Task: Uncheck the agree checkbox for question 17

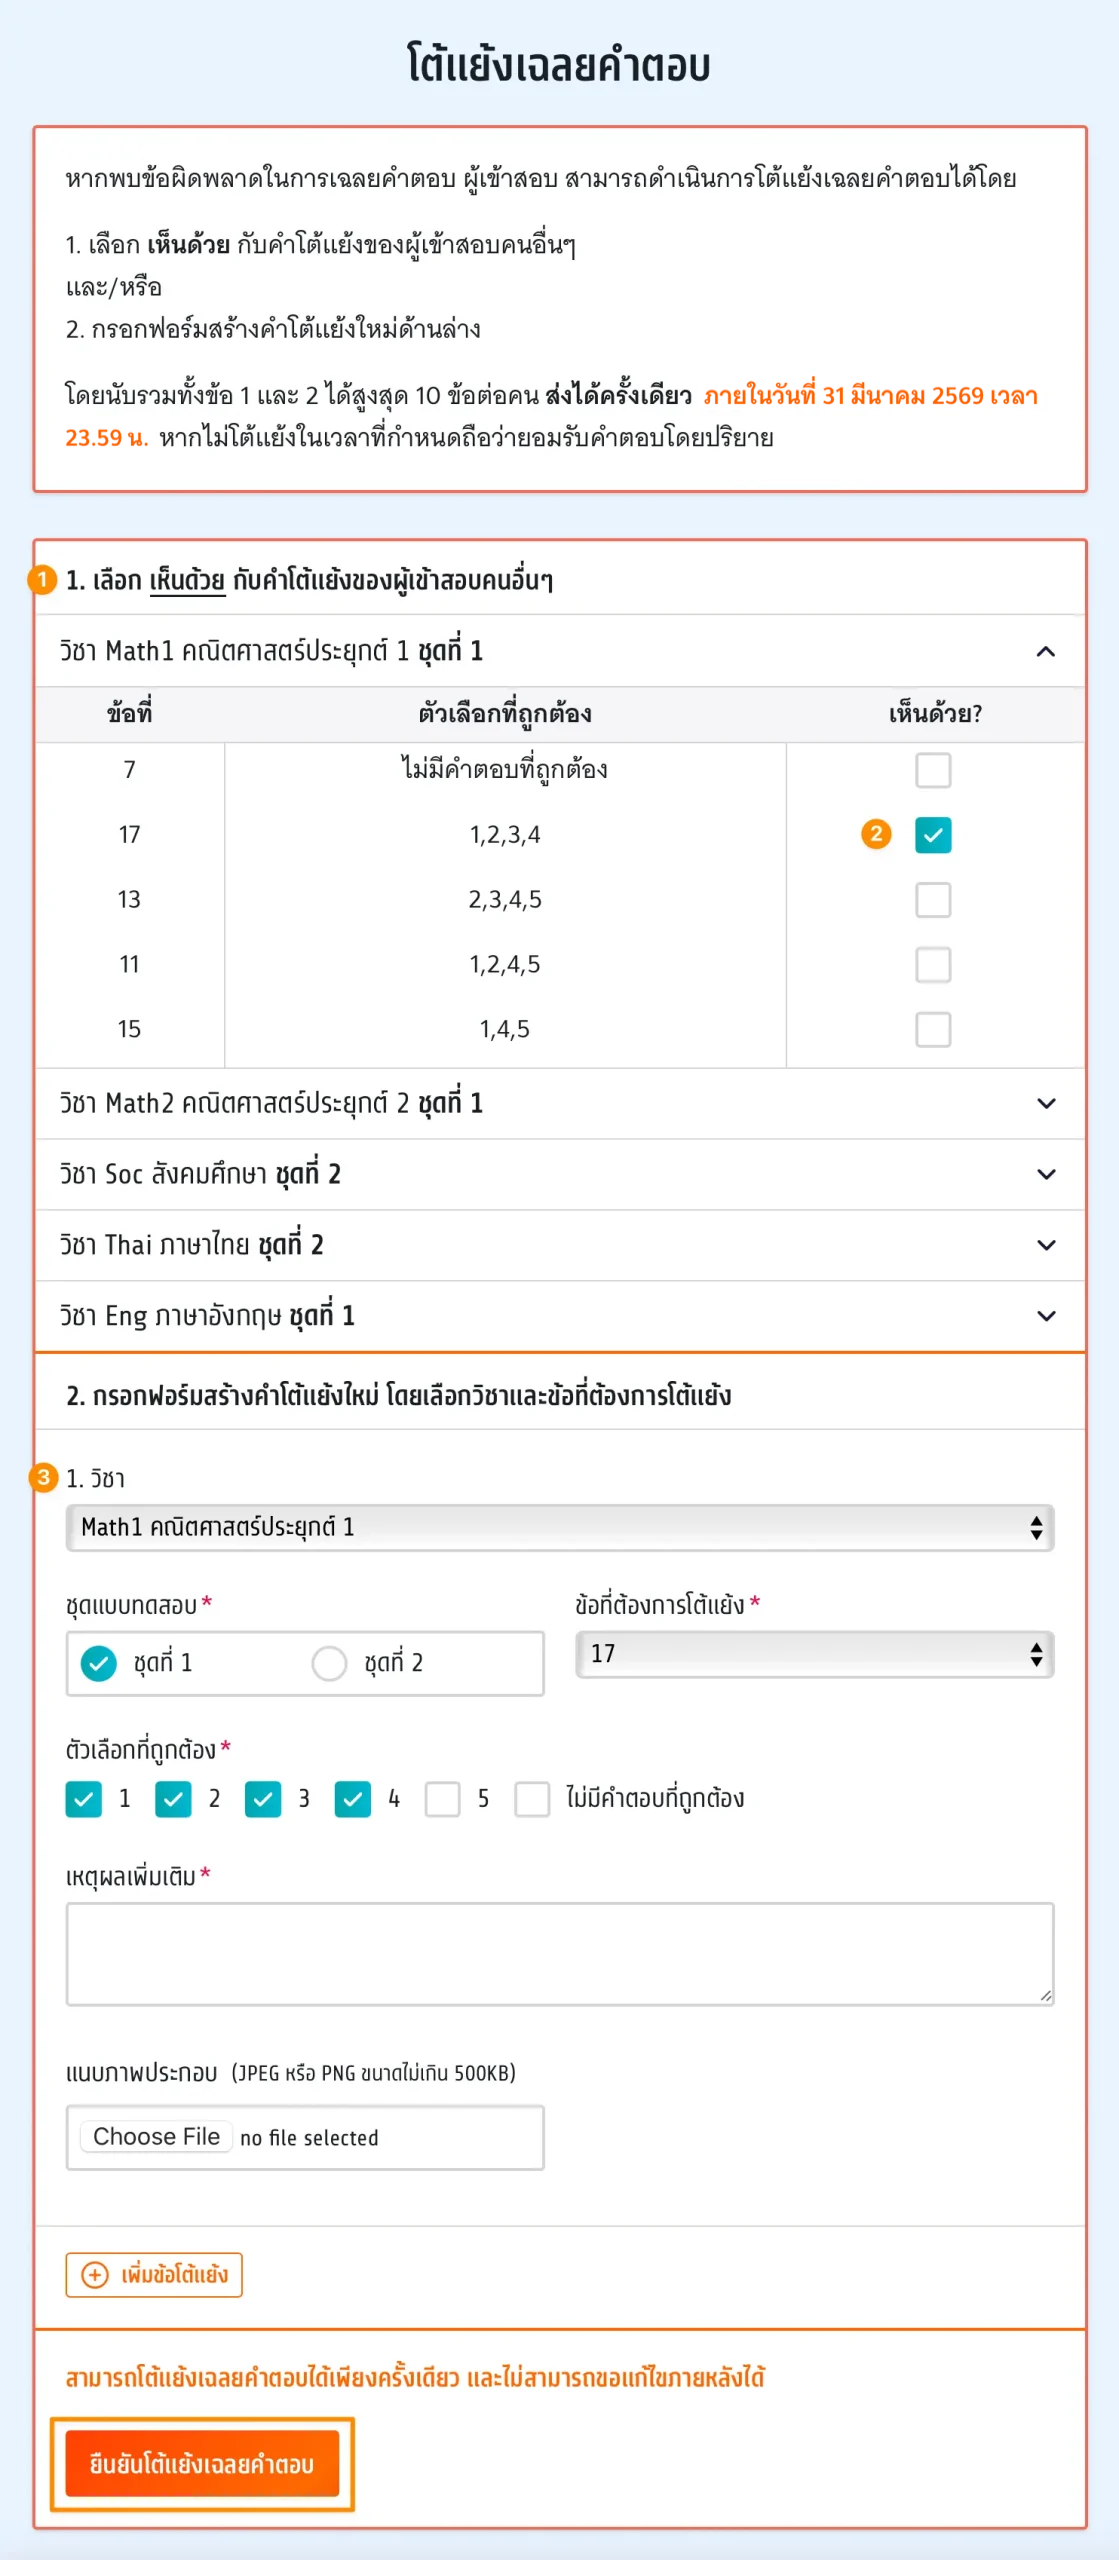Action: coord(933,835)
